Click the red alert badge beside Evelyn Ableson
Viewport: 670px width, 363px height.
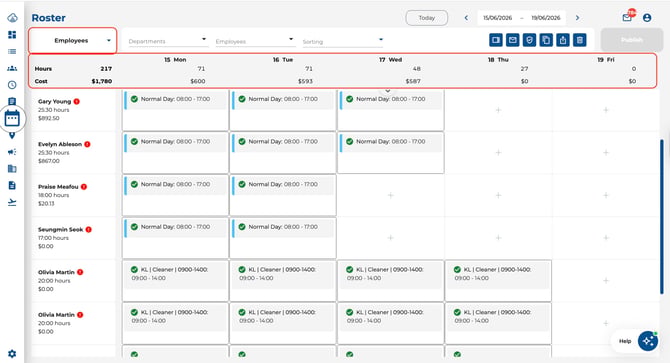tap(87, 144)
